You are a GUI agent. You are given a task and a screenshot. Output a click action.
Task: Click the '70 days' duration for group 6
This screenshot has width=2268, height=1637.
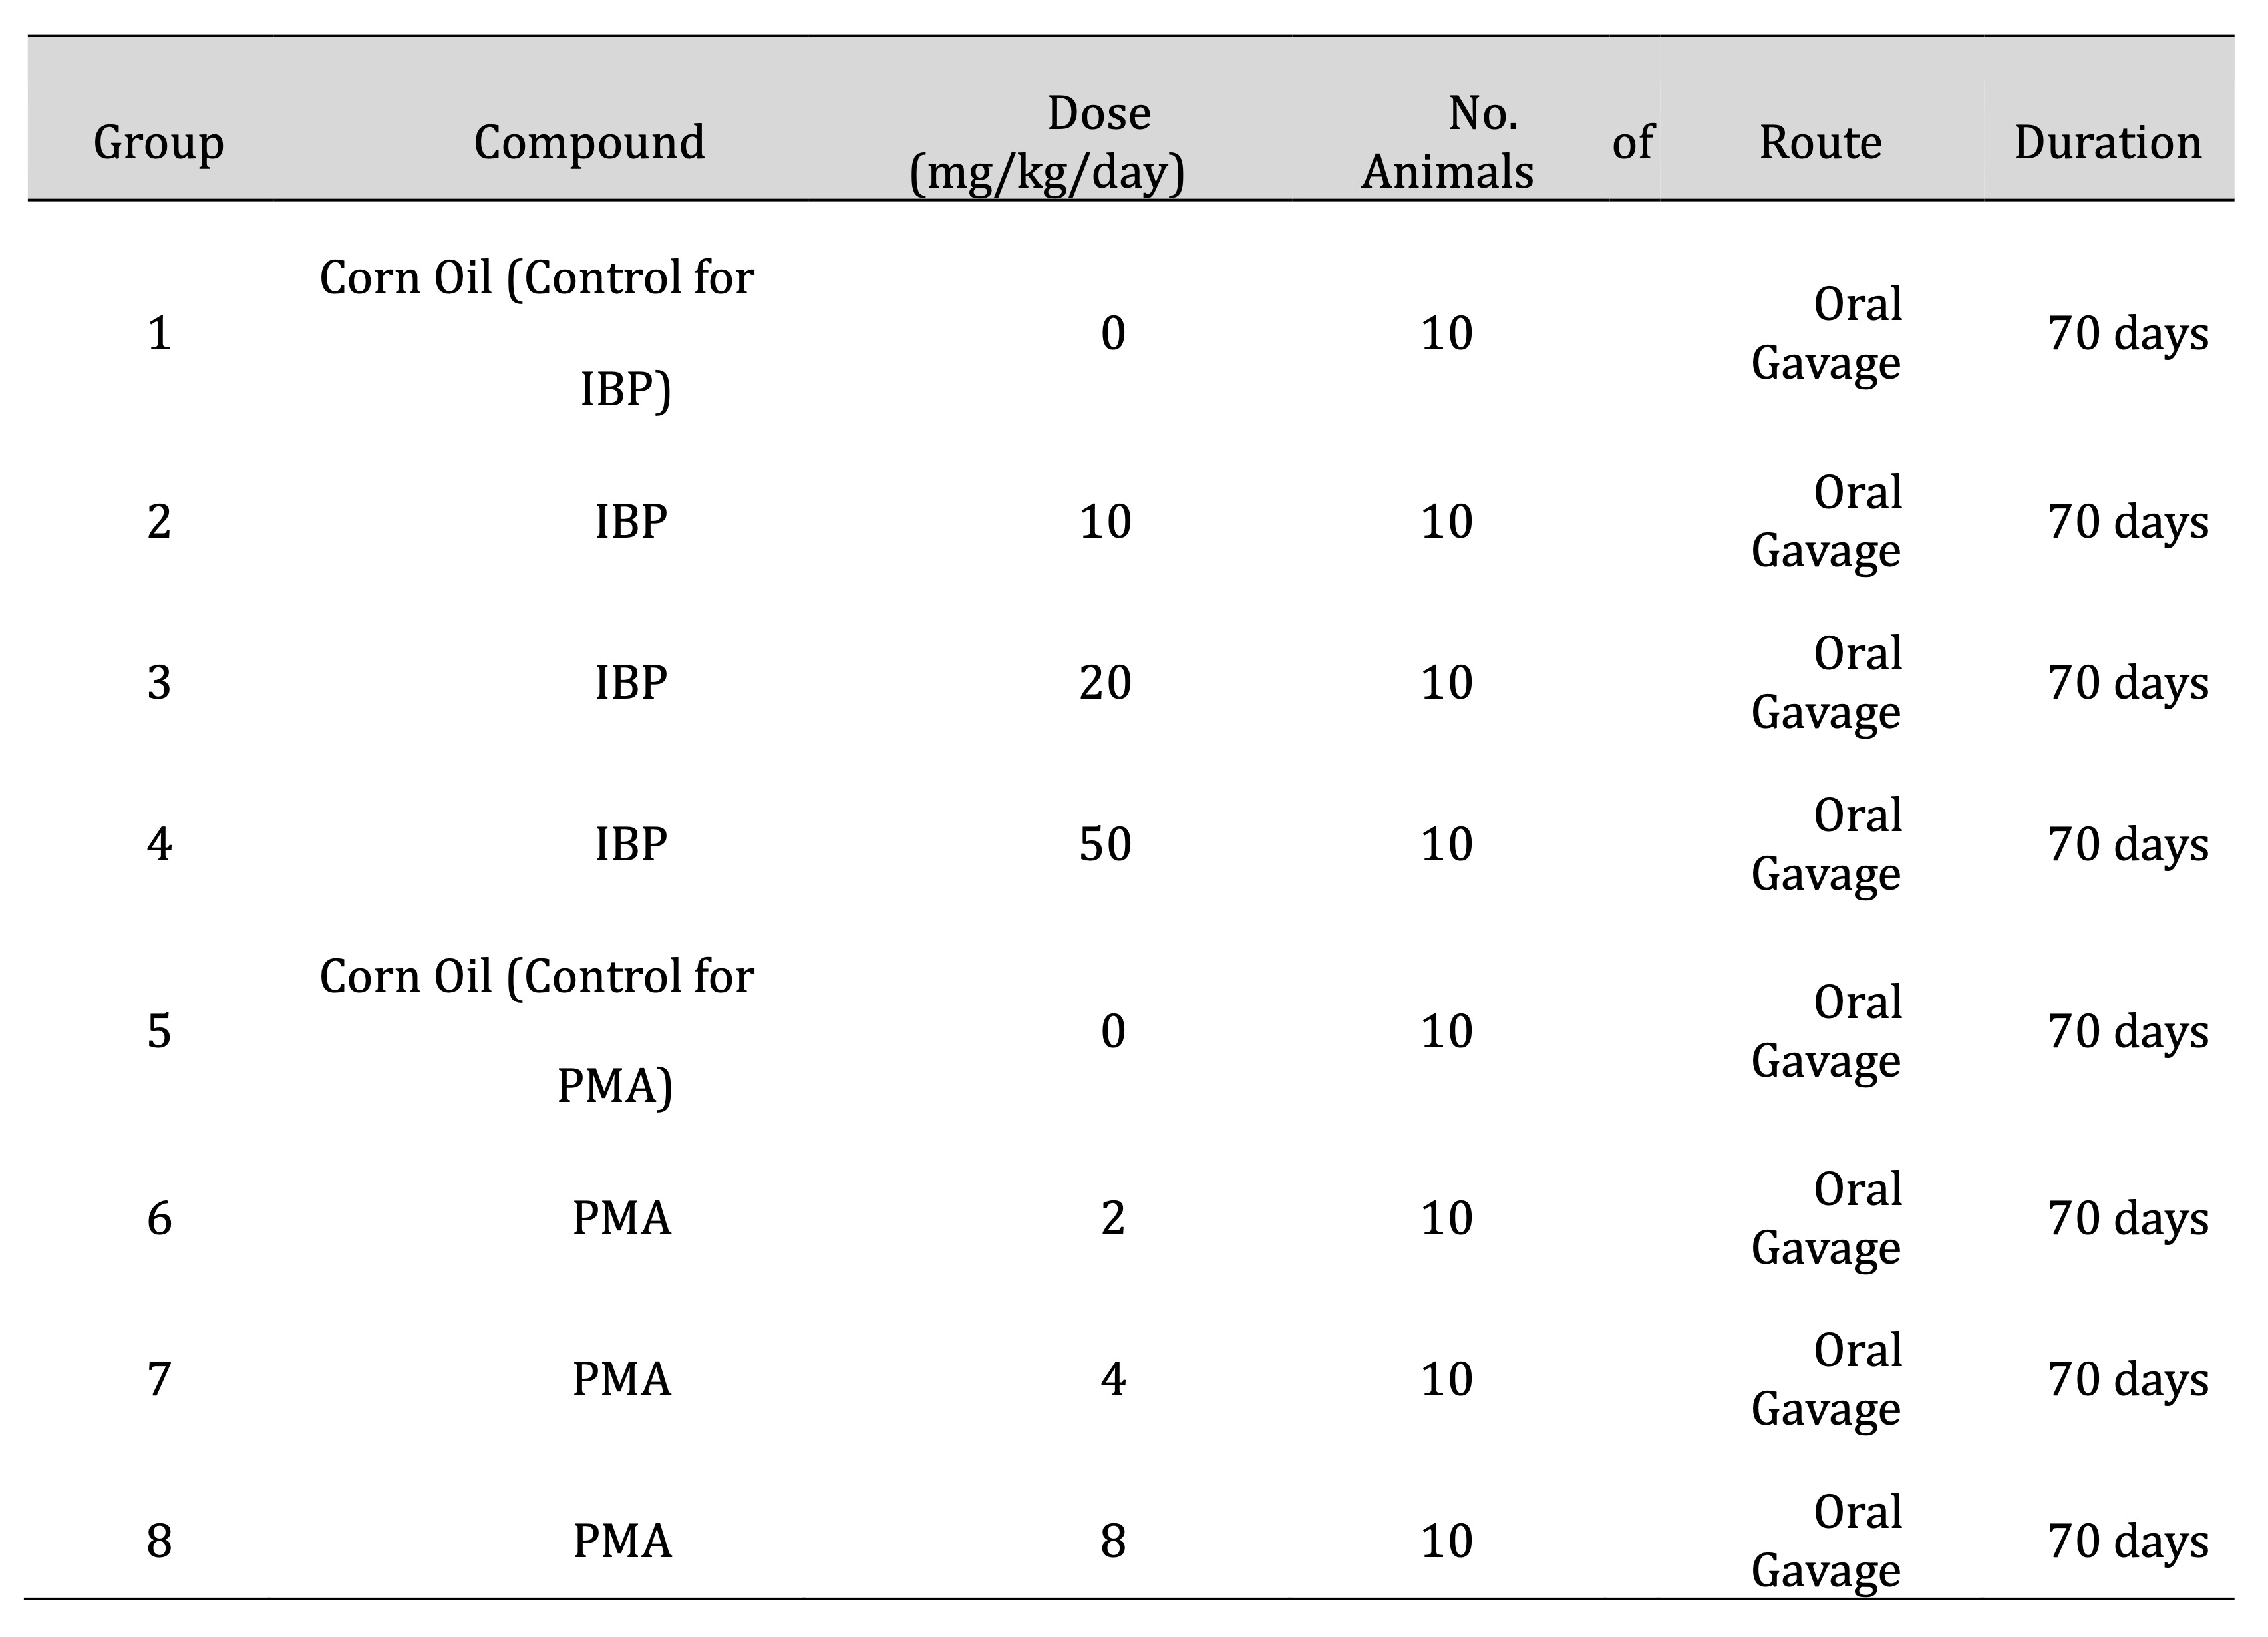2128,1219
